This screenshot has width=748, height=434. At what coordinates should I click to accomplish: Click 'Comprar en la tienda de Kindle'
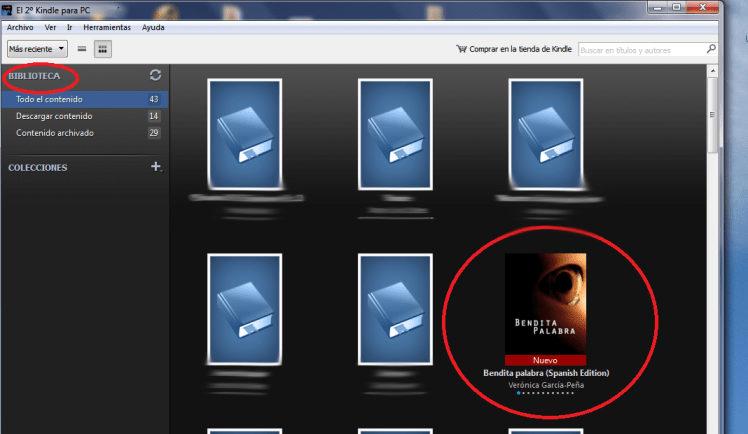coord(519,48)
